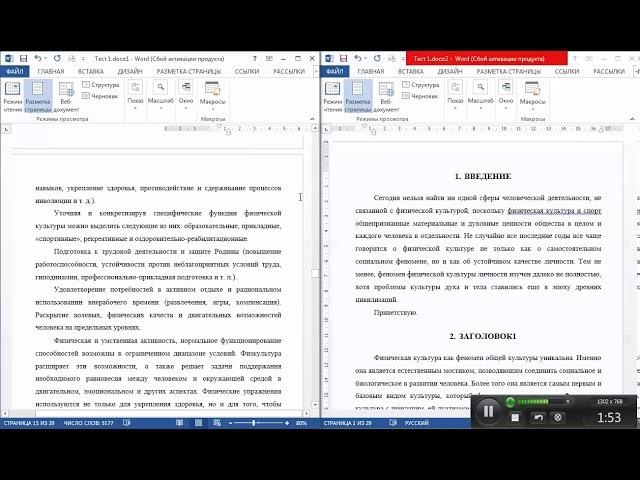This screenshot has height=480, width=640.
Task: Restart the recording with the undo arrow button
Action: tap(538, 417)
